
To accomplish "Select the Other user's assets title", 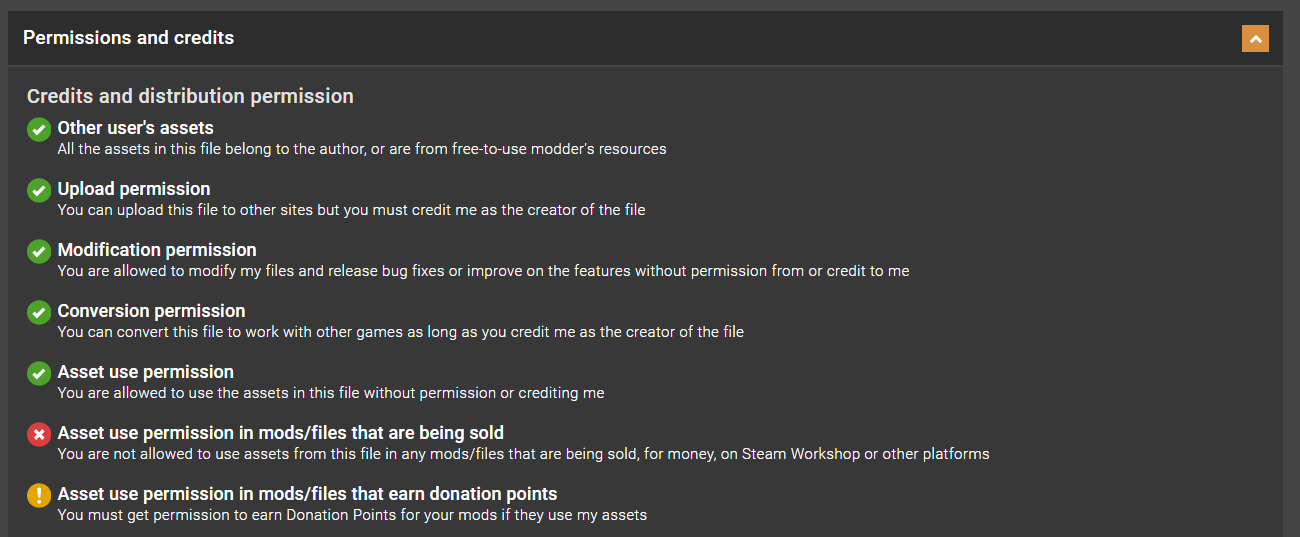I will 135,128.
